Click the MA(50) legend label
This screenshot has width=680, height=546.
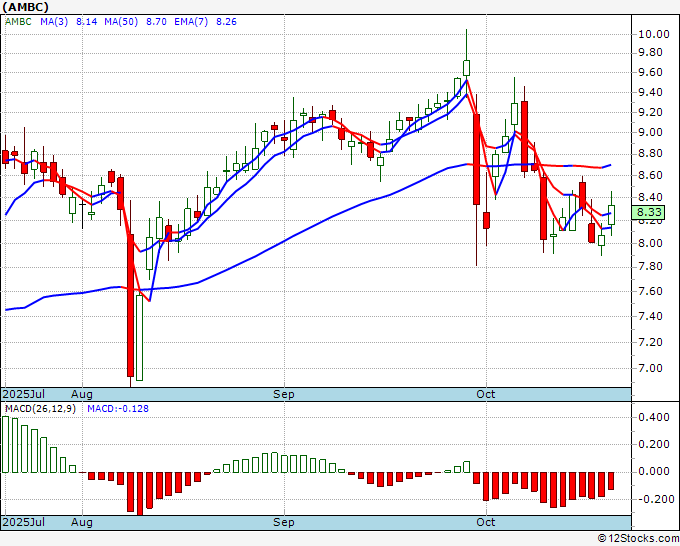coord(121,22)
